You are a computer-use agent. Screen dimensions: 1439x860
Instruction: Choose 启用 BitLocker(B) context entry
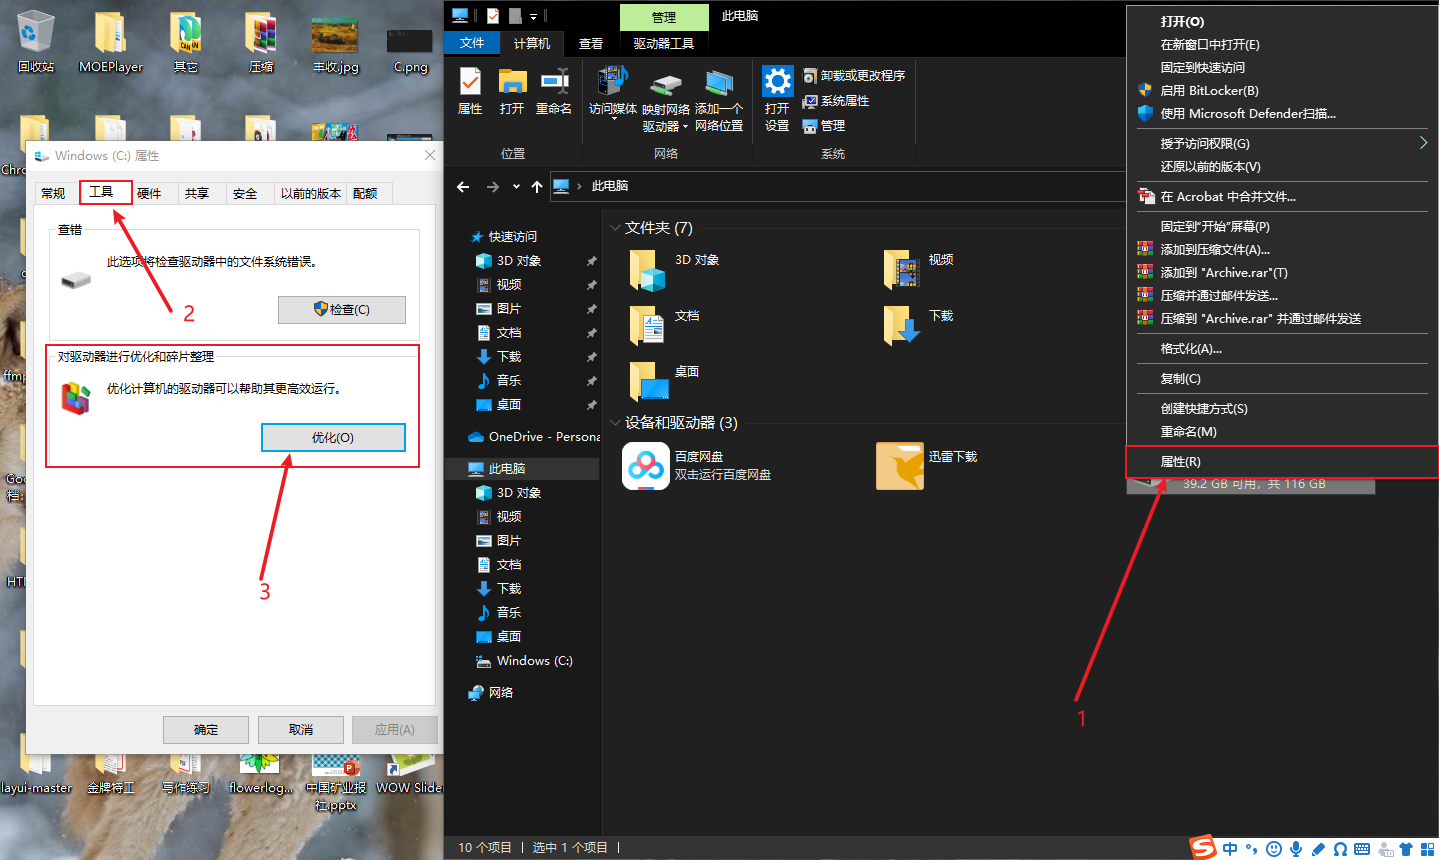(1282, 90)
